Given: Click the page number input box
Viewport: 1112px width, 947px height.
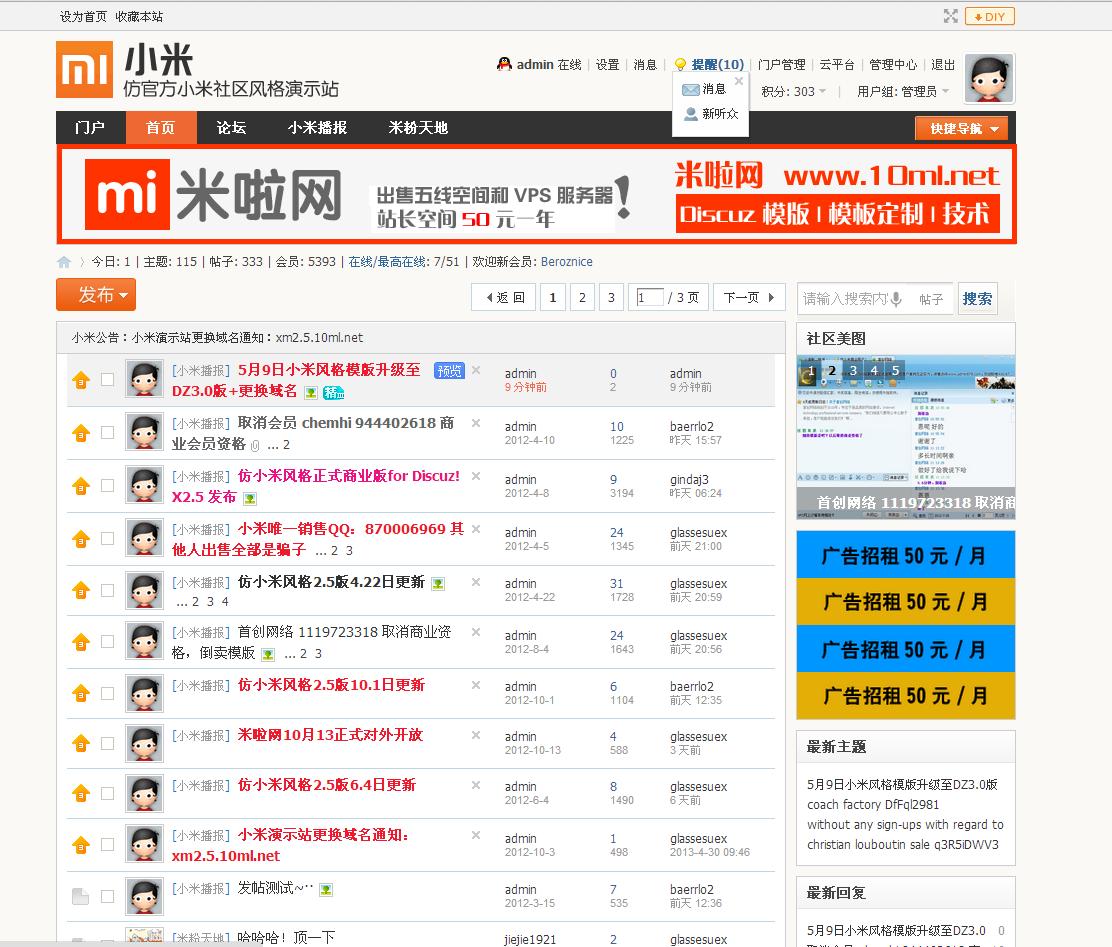Looking at the screenshot, I should coord(650,297).
